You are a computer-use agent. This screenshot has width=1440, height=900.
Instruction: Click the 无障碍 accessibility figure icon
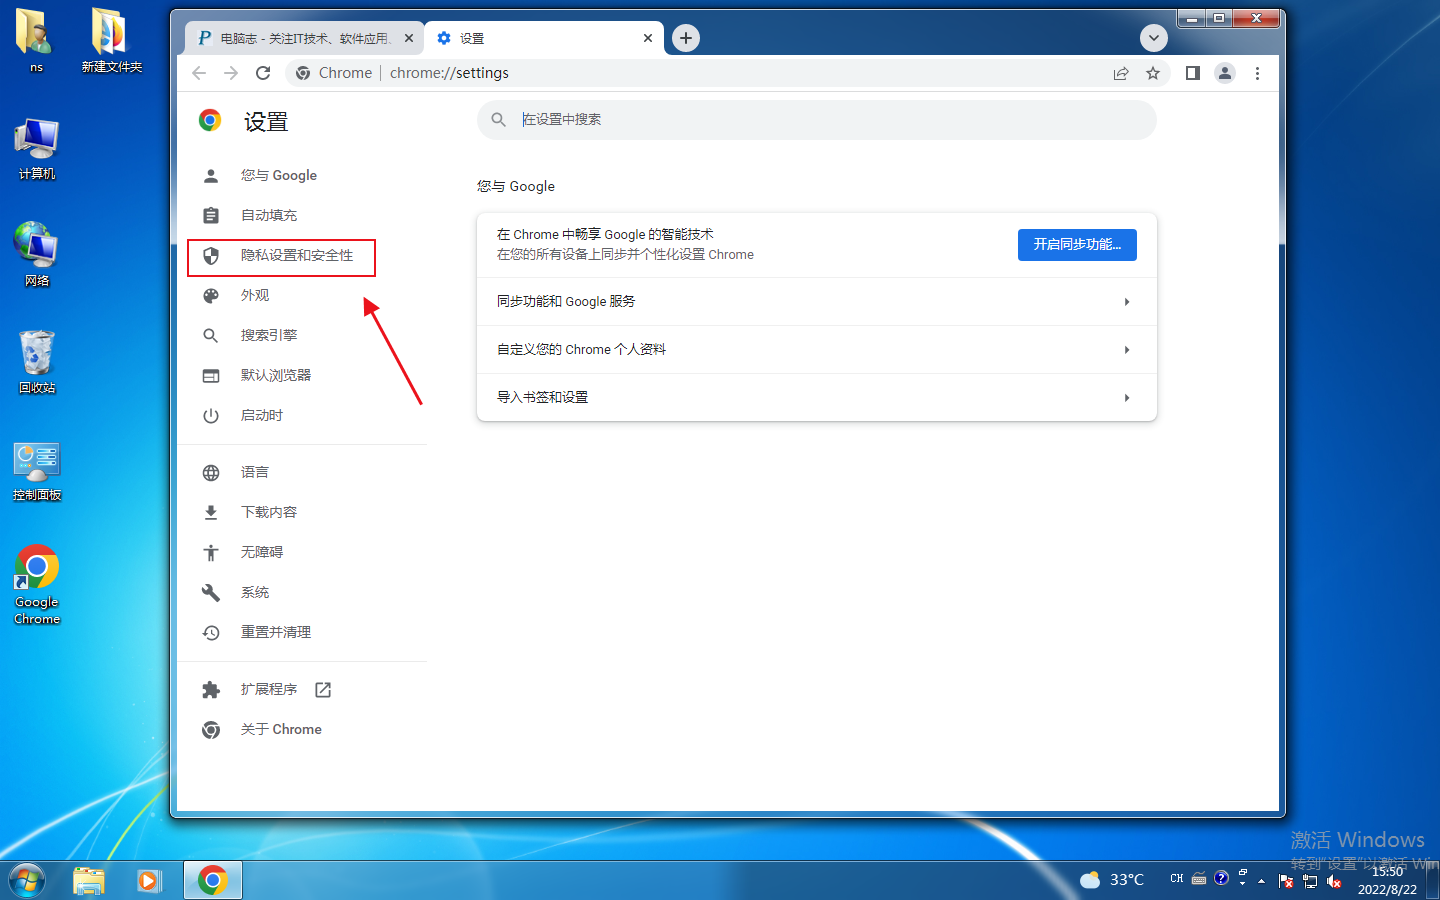point(211,553)
